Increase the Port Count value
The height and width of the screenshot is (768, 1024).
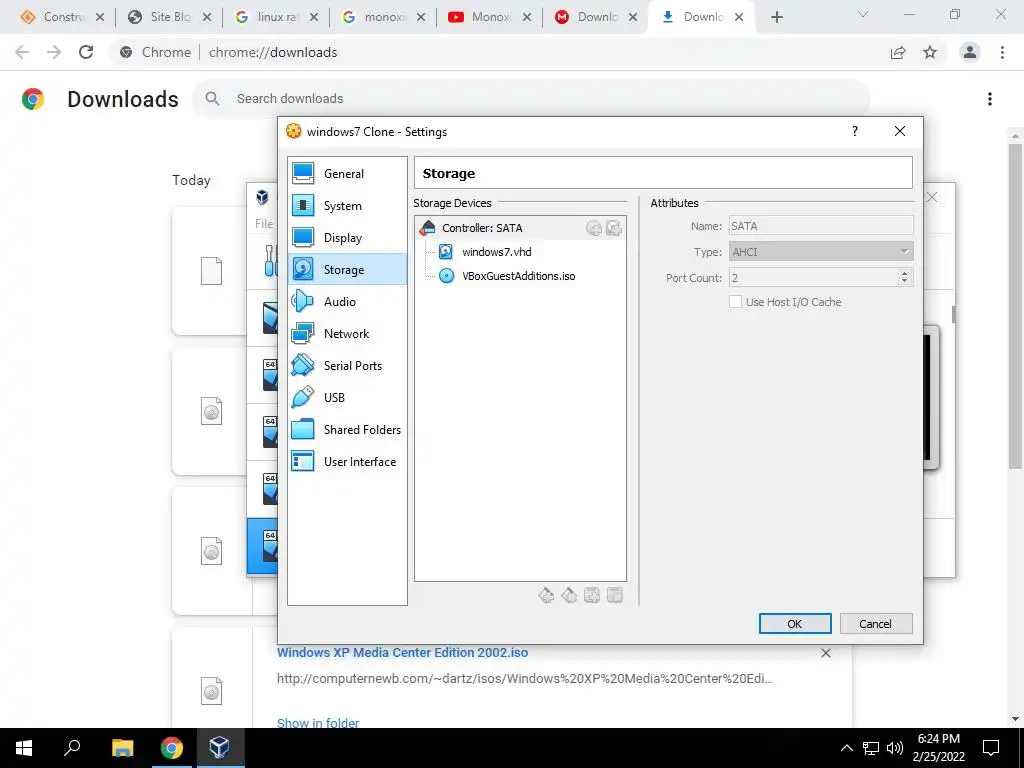tap(904, 274)
